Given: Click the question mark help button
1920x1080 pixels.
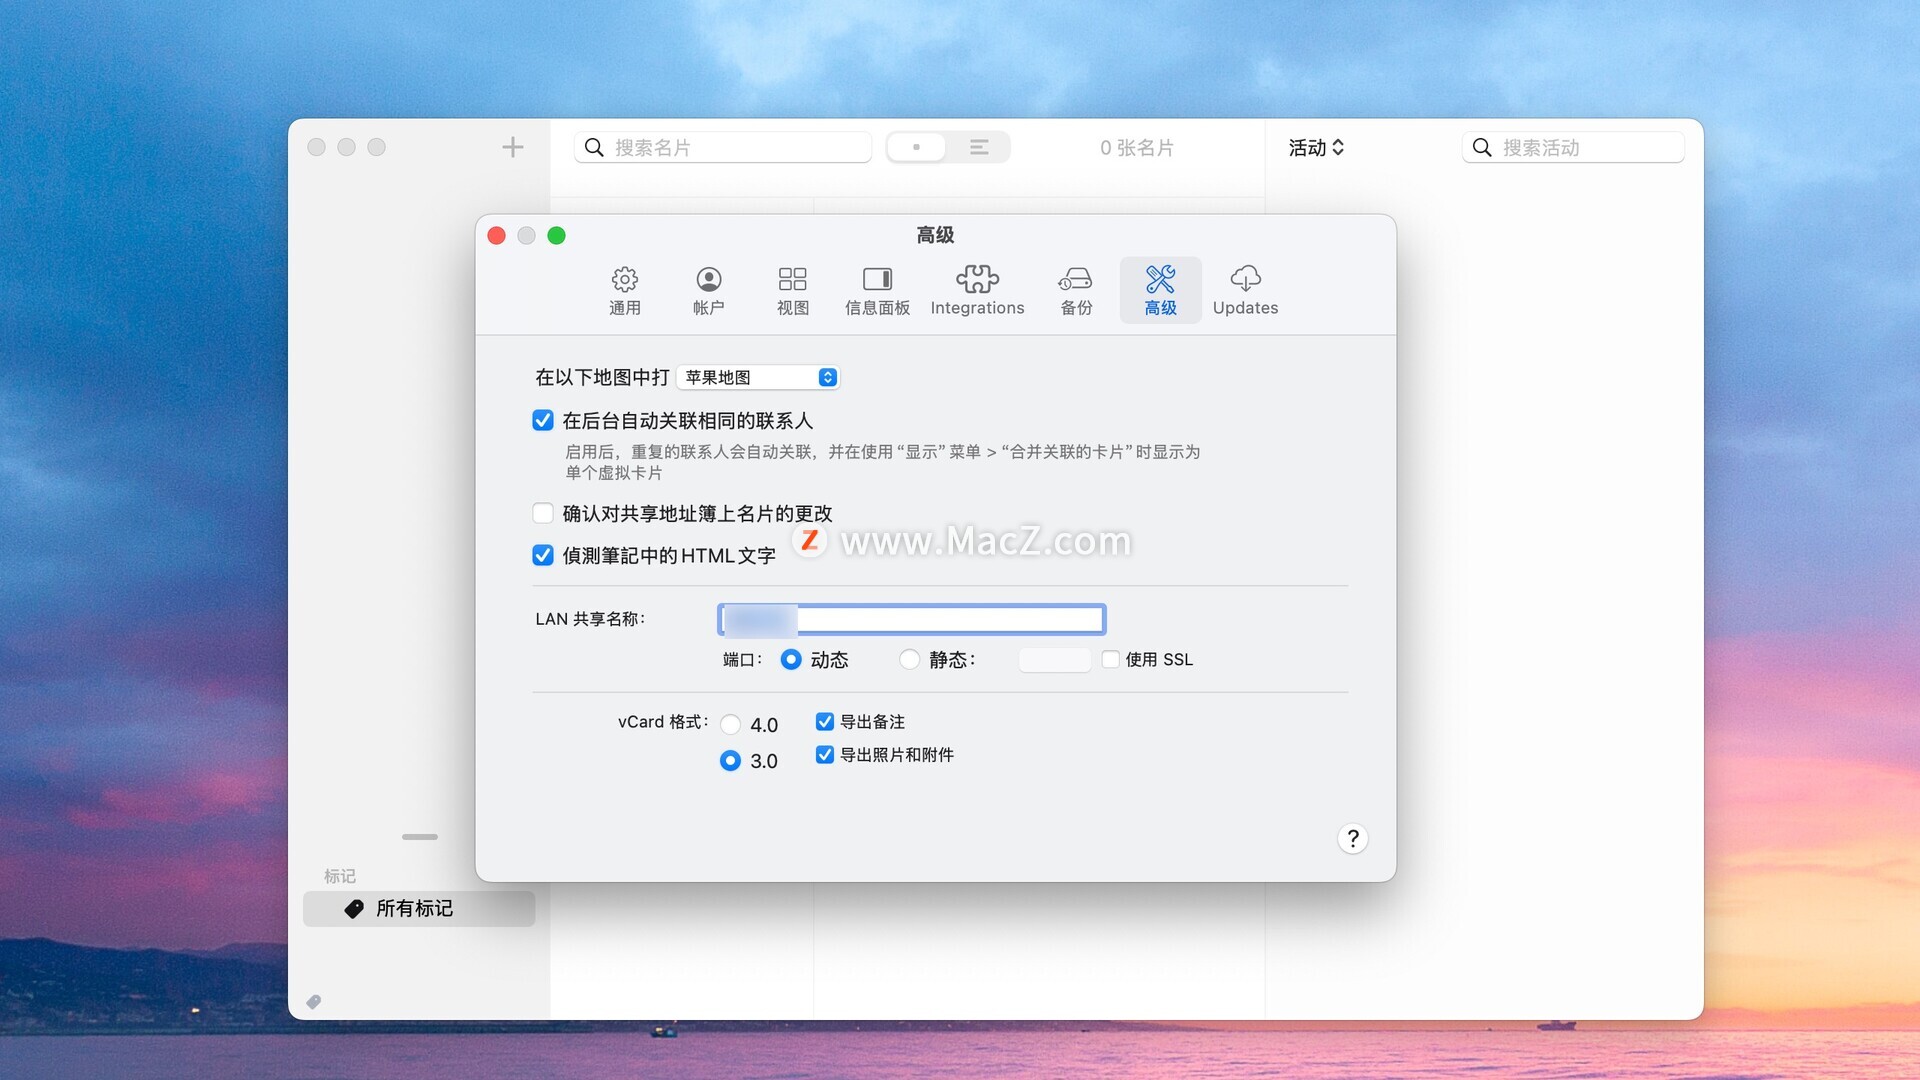Looking at the screenshot, I should point(1352,838).
